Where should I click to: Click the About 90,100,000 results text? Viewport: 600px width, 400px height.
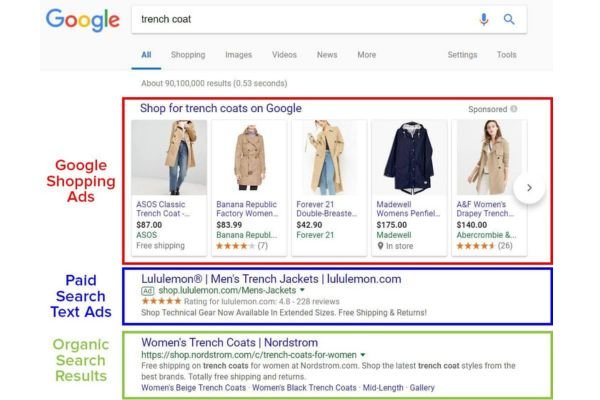[x=214, y=83]
